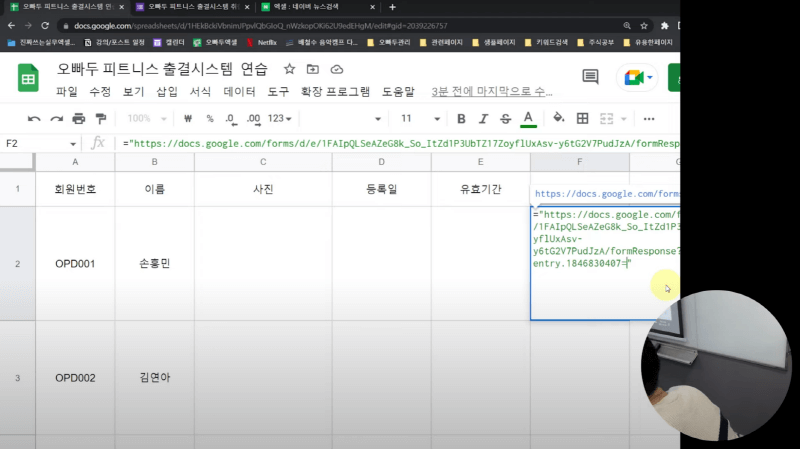Viewport: 800px width, 449px height.
Task: Decrease decimal places icon
Action: point(231,119)
